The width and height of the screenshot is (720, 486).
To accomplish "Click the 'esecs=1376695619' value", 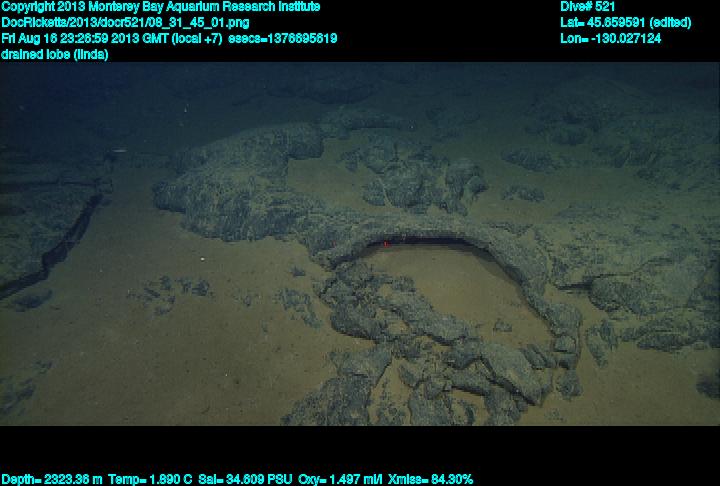I will 282,38.
